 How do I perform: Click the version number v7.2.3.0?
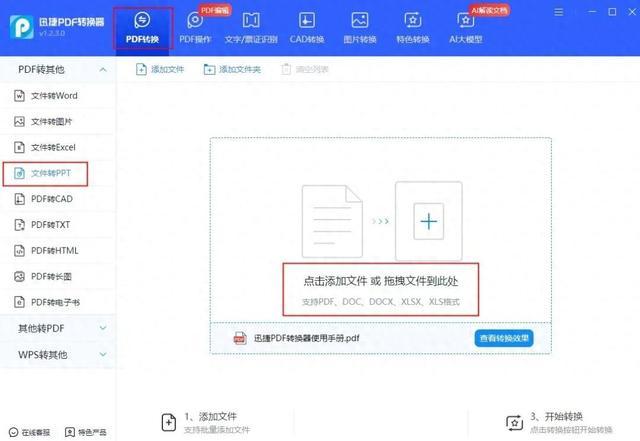pyautogui.click(x=52, y=33)
